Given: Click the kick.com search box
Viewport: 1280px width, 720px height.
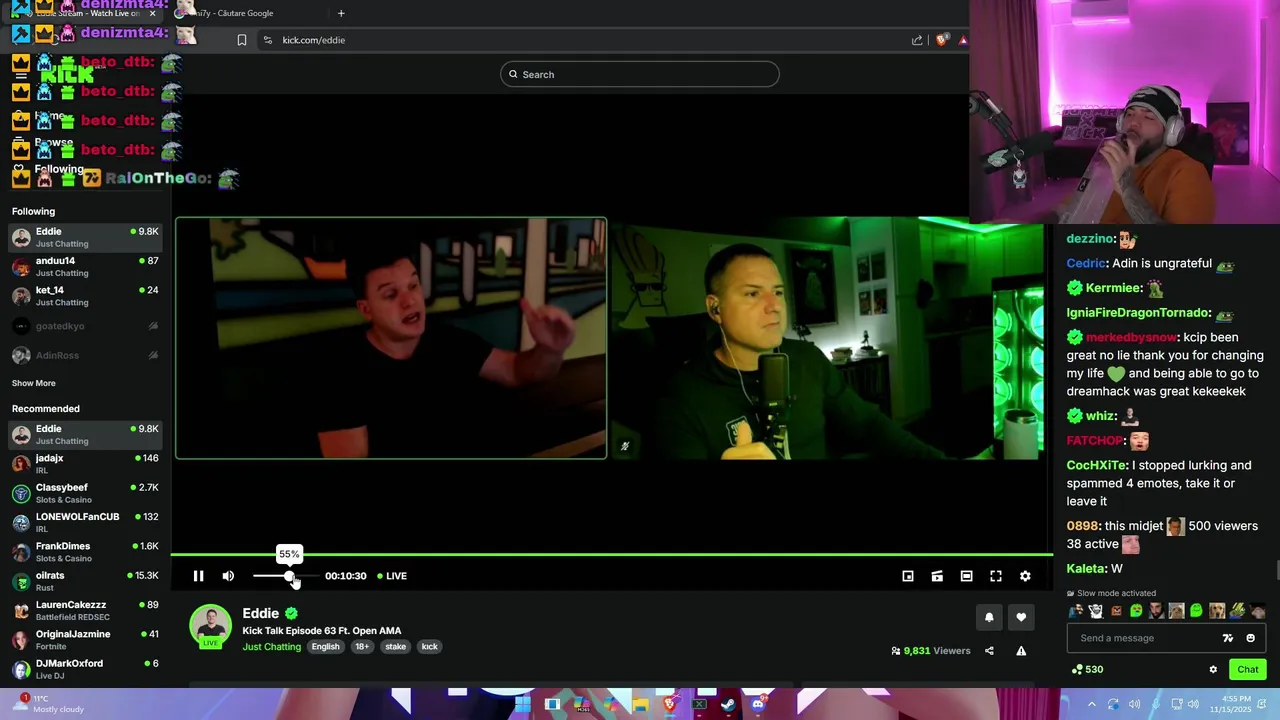Looking at the screenshot, I should [x=640, y=74].
